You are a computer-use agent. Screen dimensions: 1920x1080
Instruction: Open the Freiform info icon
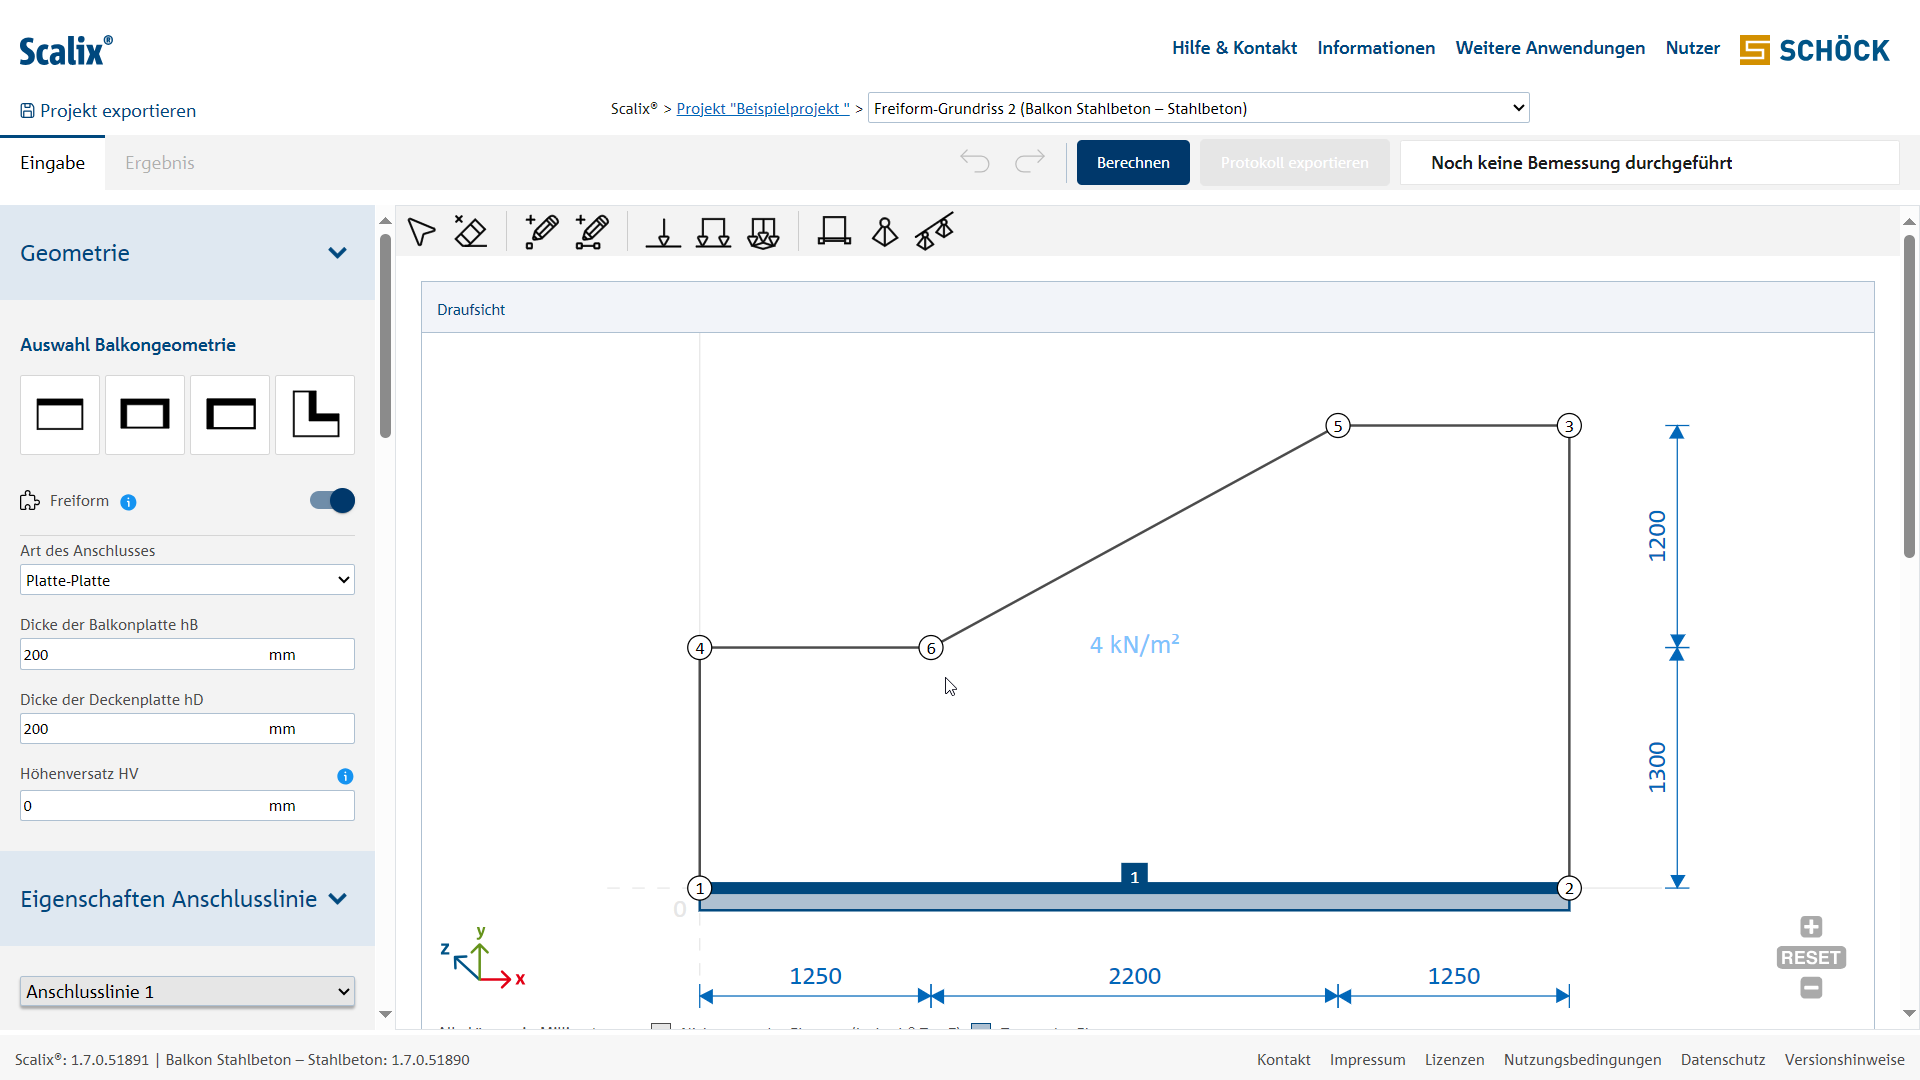pyautogui.click(x=128, y=502)
